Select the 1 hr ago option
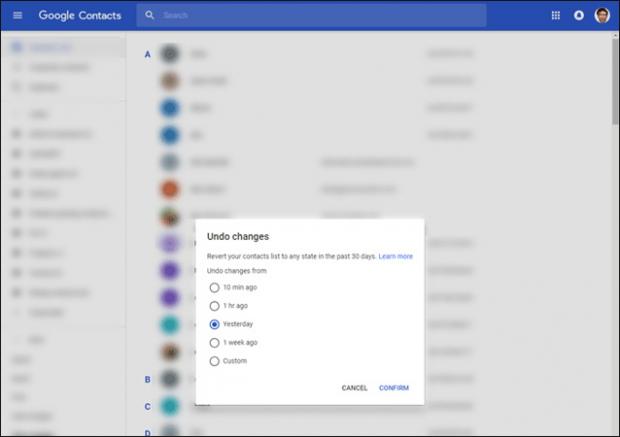The width and height of the screenshot is (620, 437). 214,306
